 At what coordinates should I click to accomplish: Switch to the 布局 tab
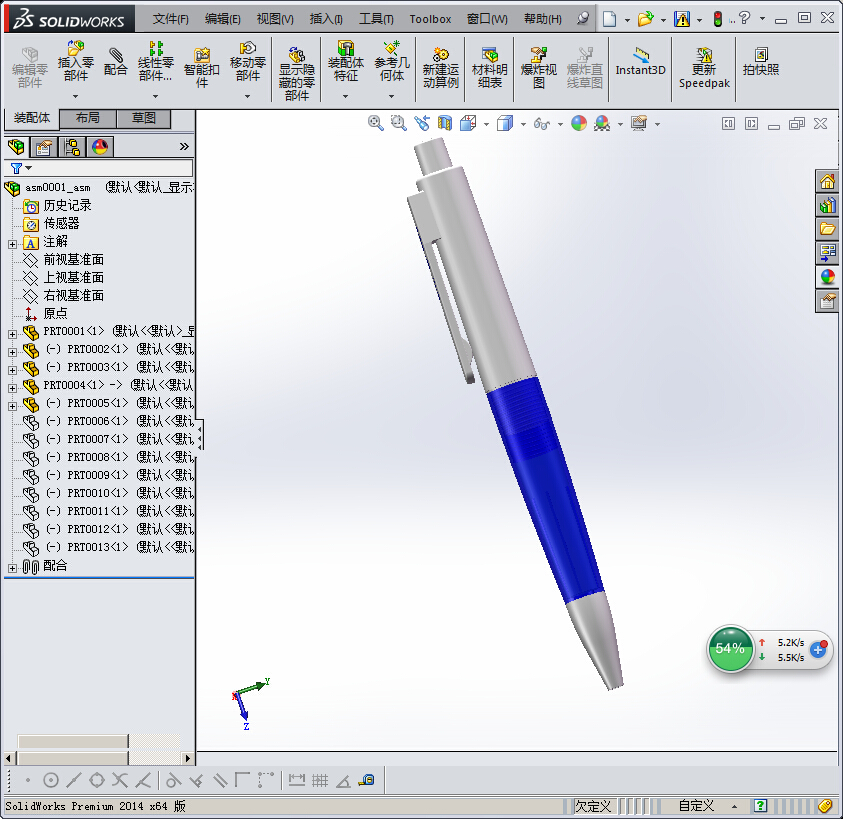click(88, 118)
